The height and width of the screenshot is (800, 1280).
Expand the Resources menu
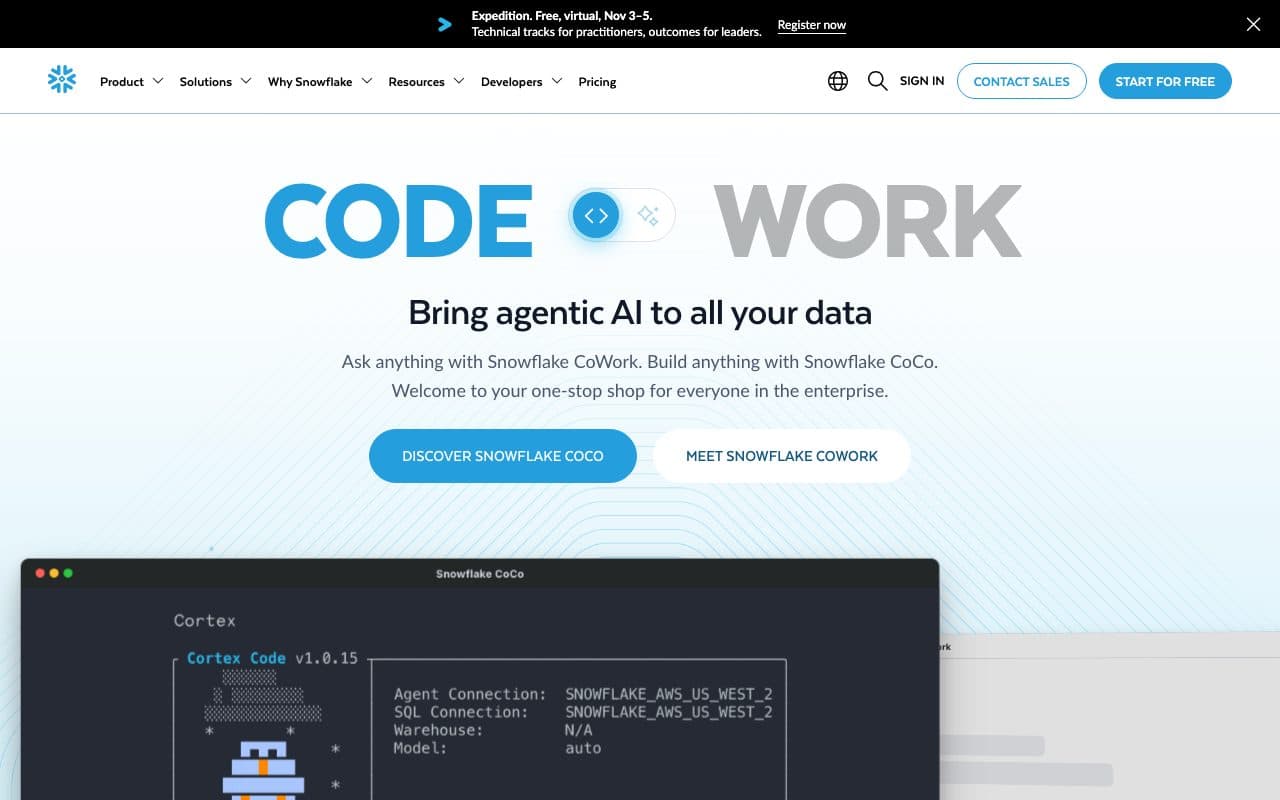tap(426, 81)
